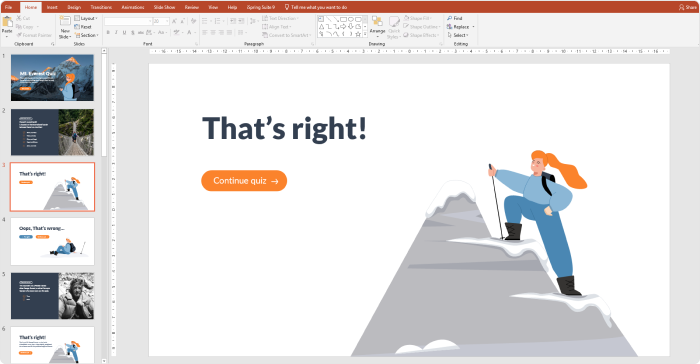Click Select in Editing group
The height and width of the screenshot is (364, 700).
[458, 35]
